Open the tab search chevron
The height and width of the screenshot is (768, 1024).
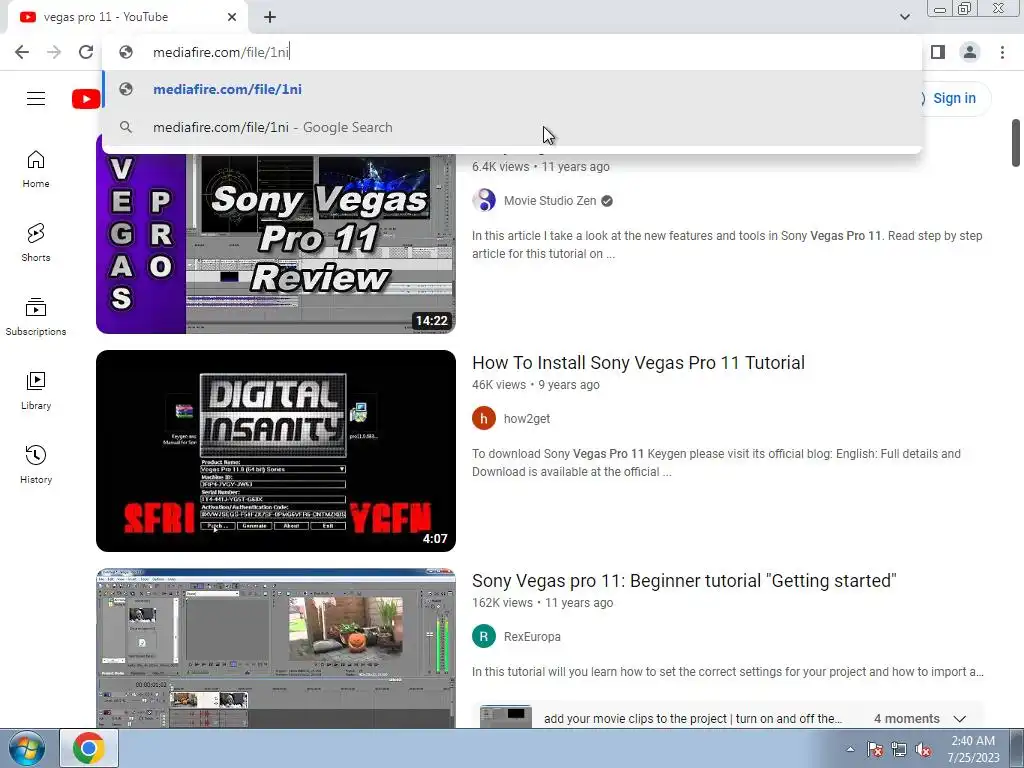904,17
